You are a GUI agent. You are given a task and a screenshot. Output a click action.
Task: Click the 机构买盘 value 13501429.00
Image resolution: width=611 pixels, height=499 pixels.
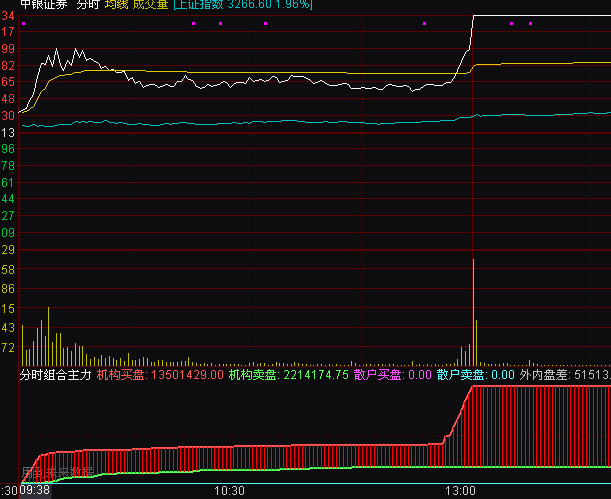[185, 375]
